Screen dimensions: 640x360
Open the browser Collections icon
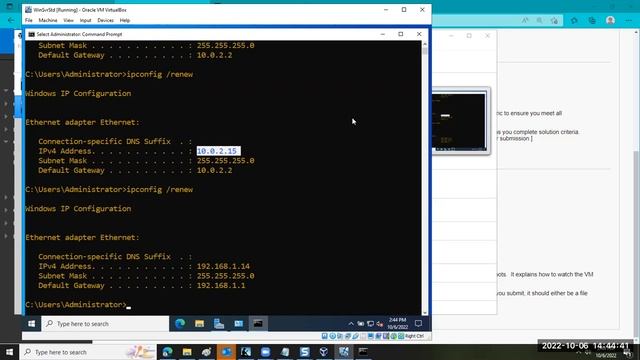(592, 20)
